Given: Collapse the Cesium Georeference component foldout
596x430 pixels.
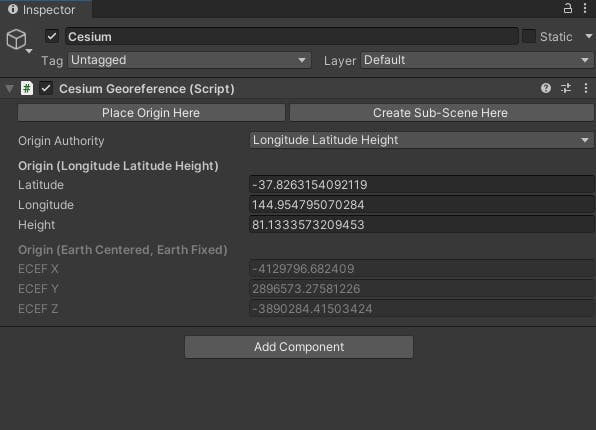Looking at the screenshot, I should [10, 89].
